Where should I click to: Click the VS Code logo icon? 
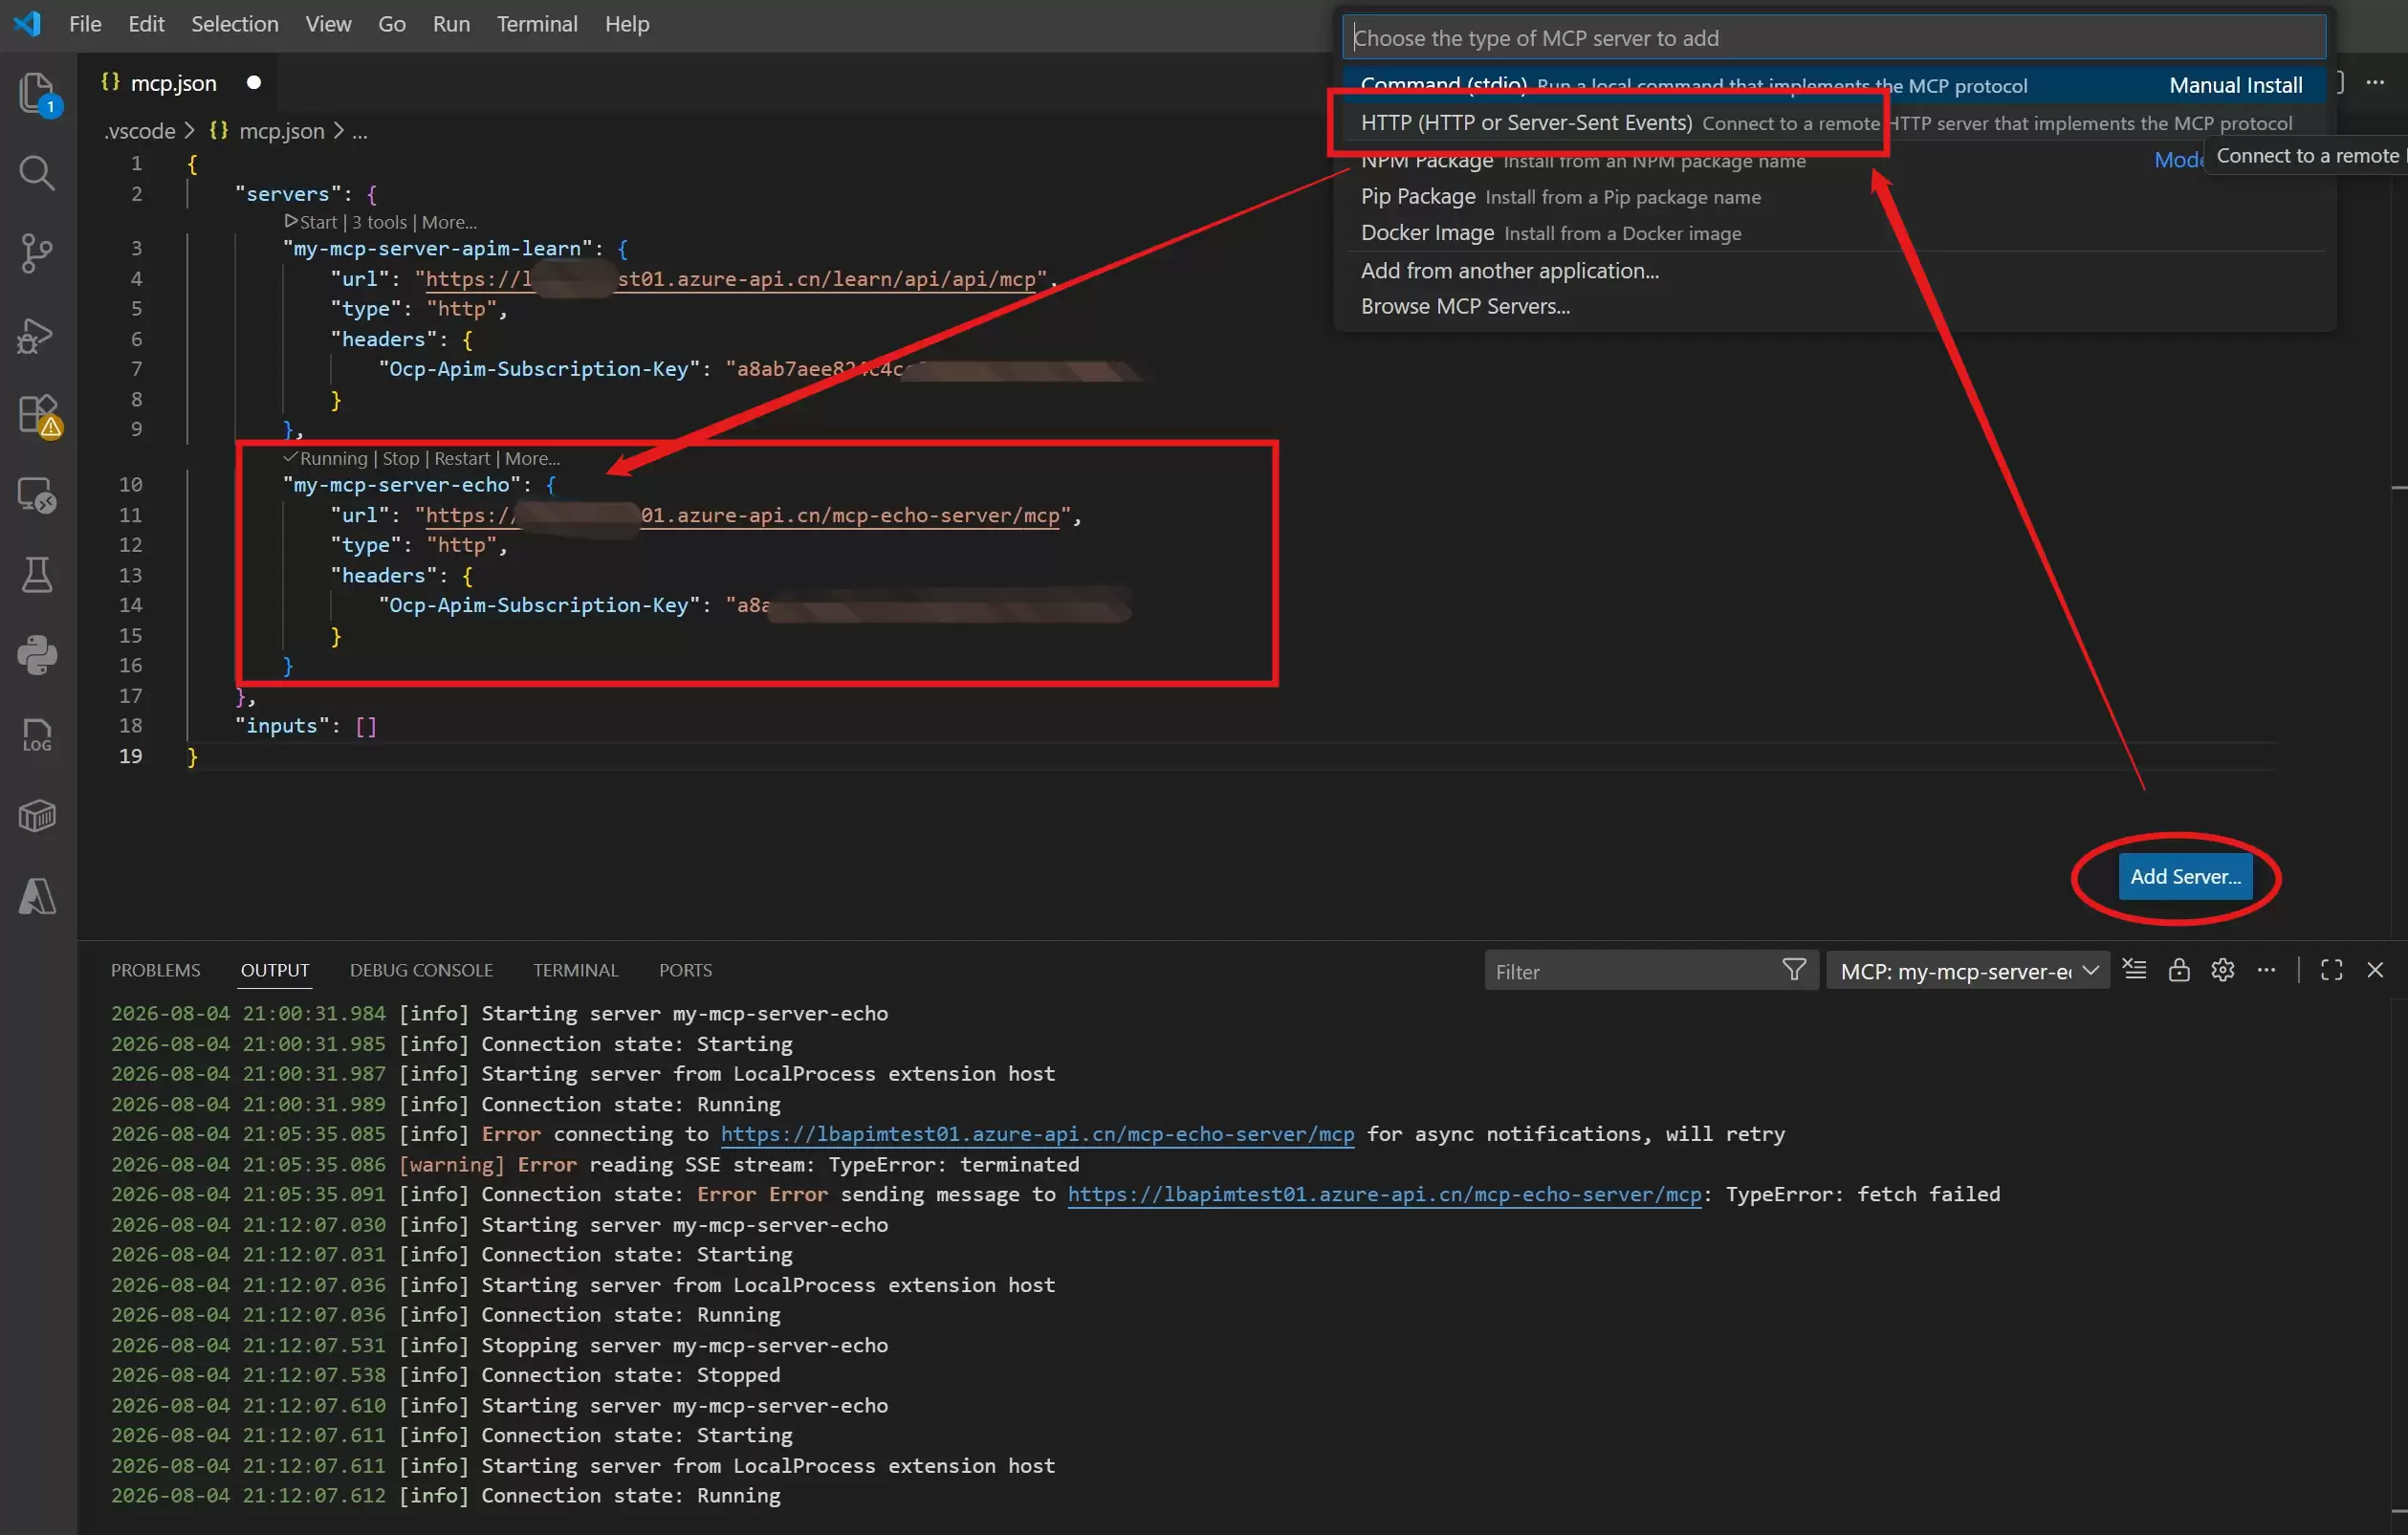(x=27, y=23)
